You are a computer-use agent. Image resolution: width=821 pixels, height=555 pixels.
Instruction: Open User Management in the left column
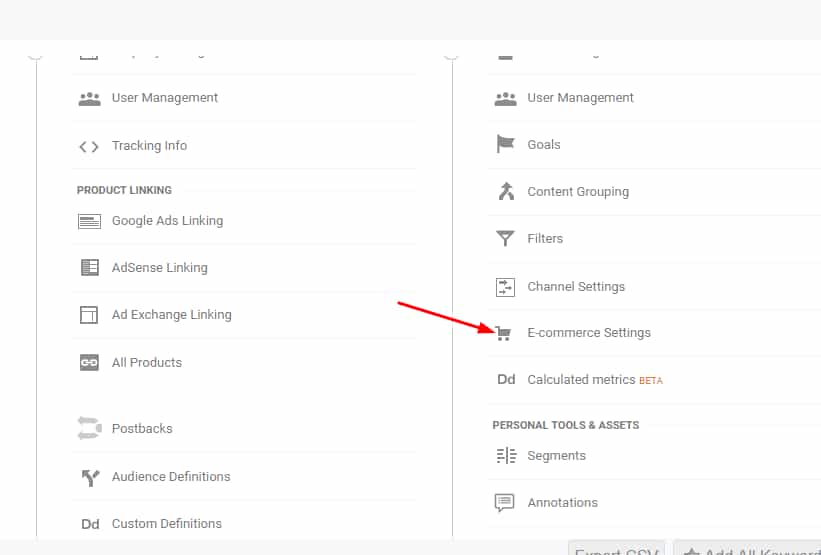coord(164,98)
